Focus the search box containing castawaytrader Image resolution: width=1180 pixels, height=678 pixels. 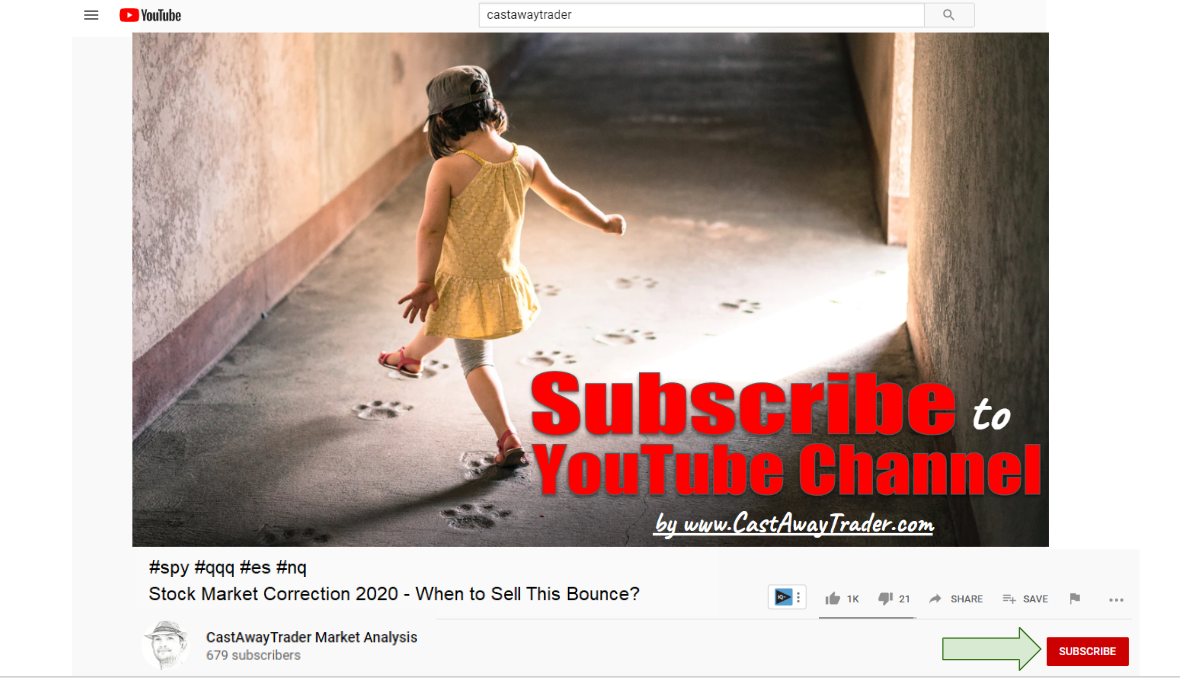701,15
